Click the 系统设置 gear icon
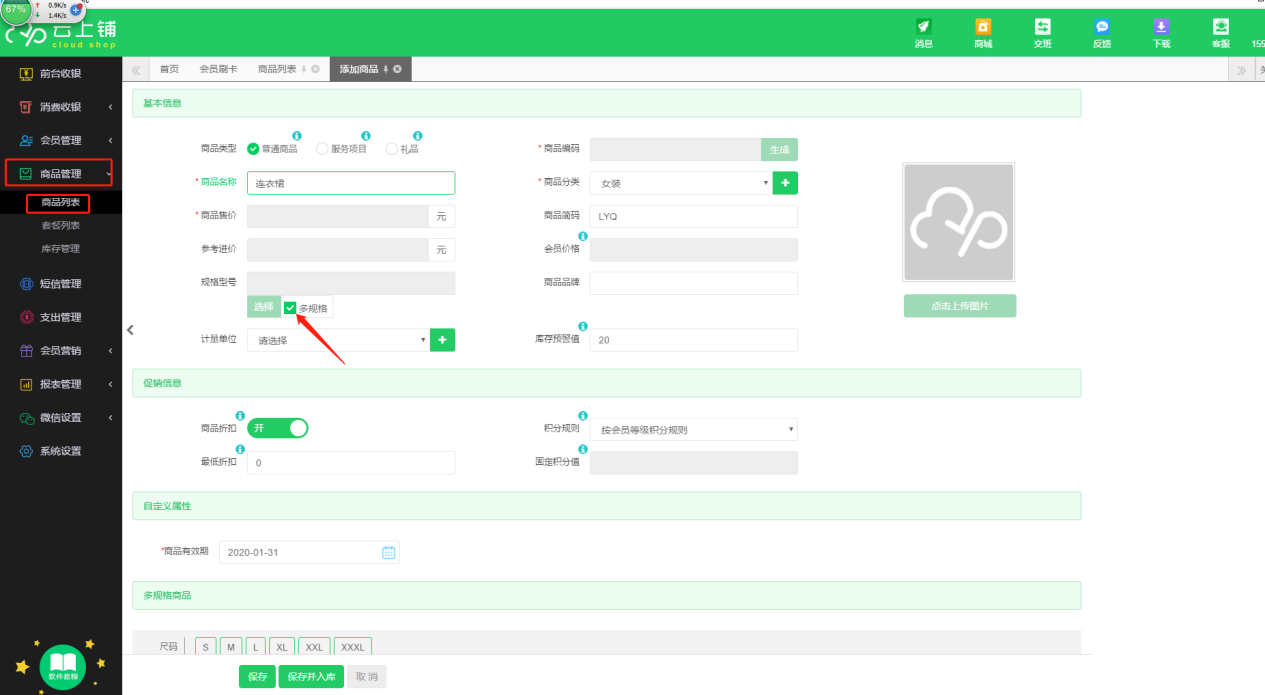The image size is (1265, 695). pyautogui.click(x=26, y=451)
